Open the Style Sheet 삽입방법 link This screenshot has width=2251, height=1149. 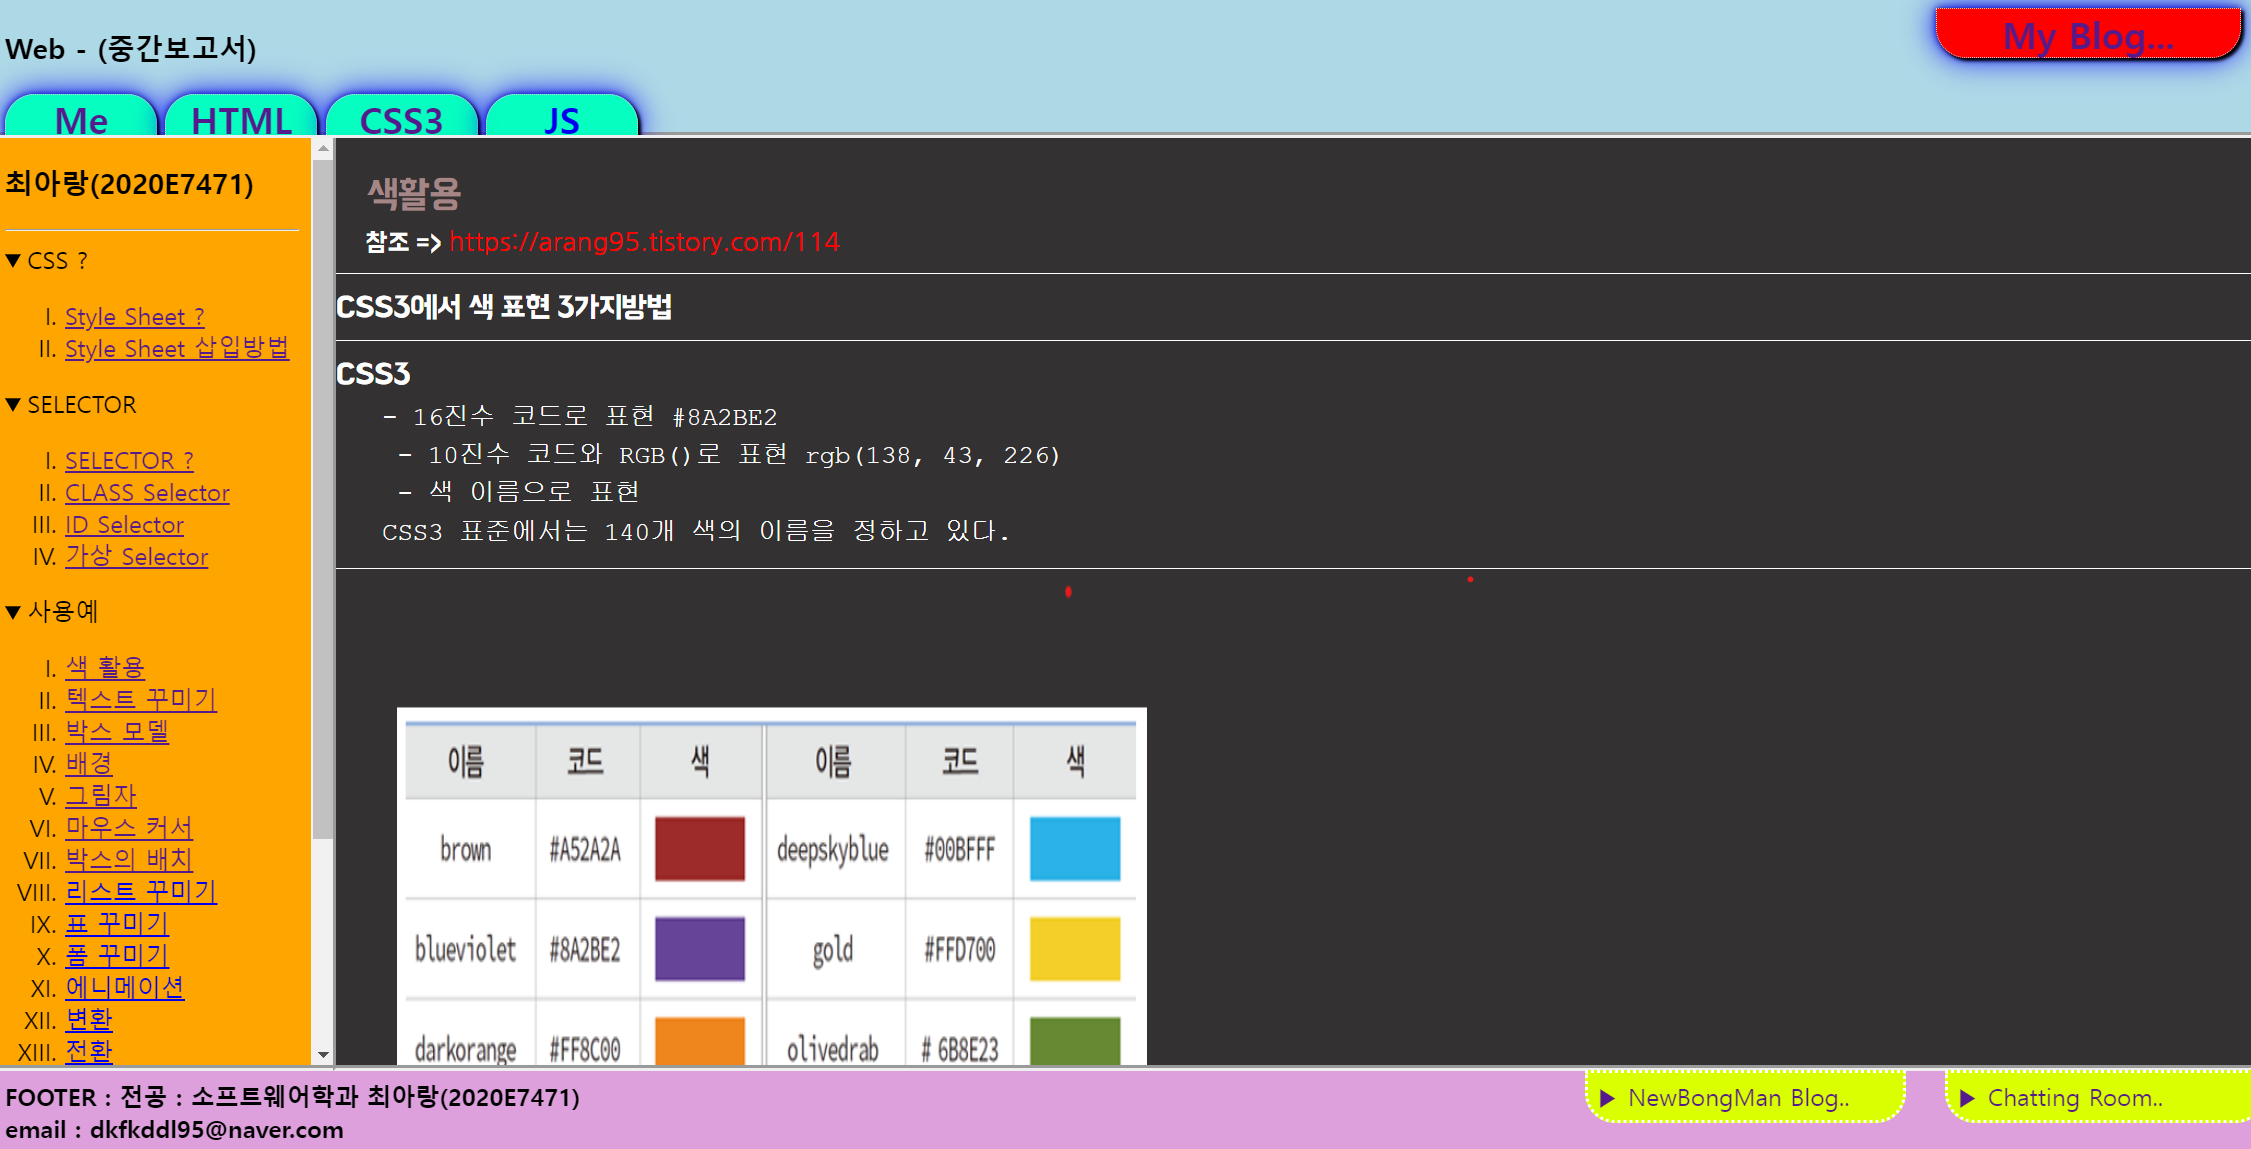pyautogui.click(x=177, y=349)
